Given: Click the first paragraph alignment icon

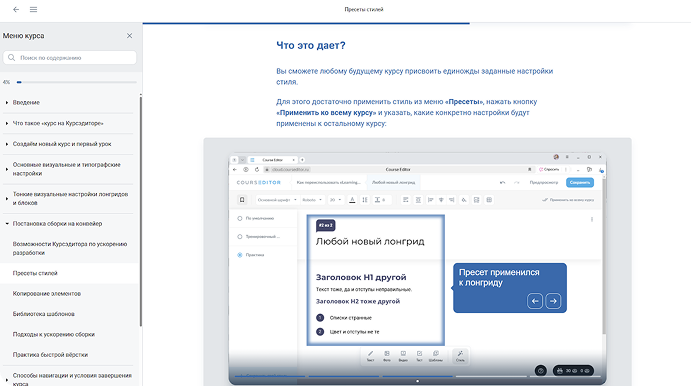Looking at the screenshot, I should click(x=405, y=200).
